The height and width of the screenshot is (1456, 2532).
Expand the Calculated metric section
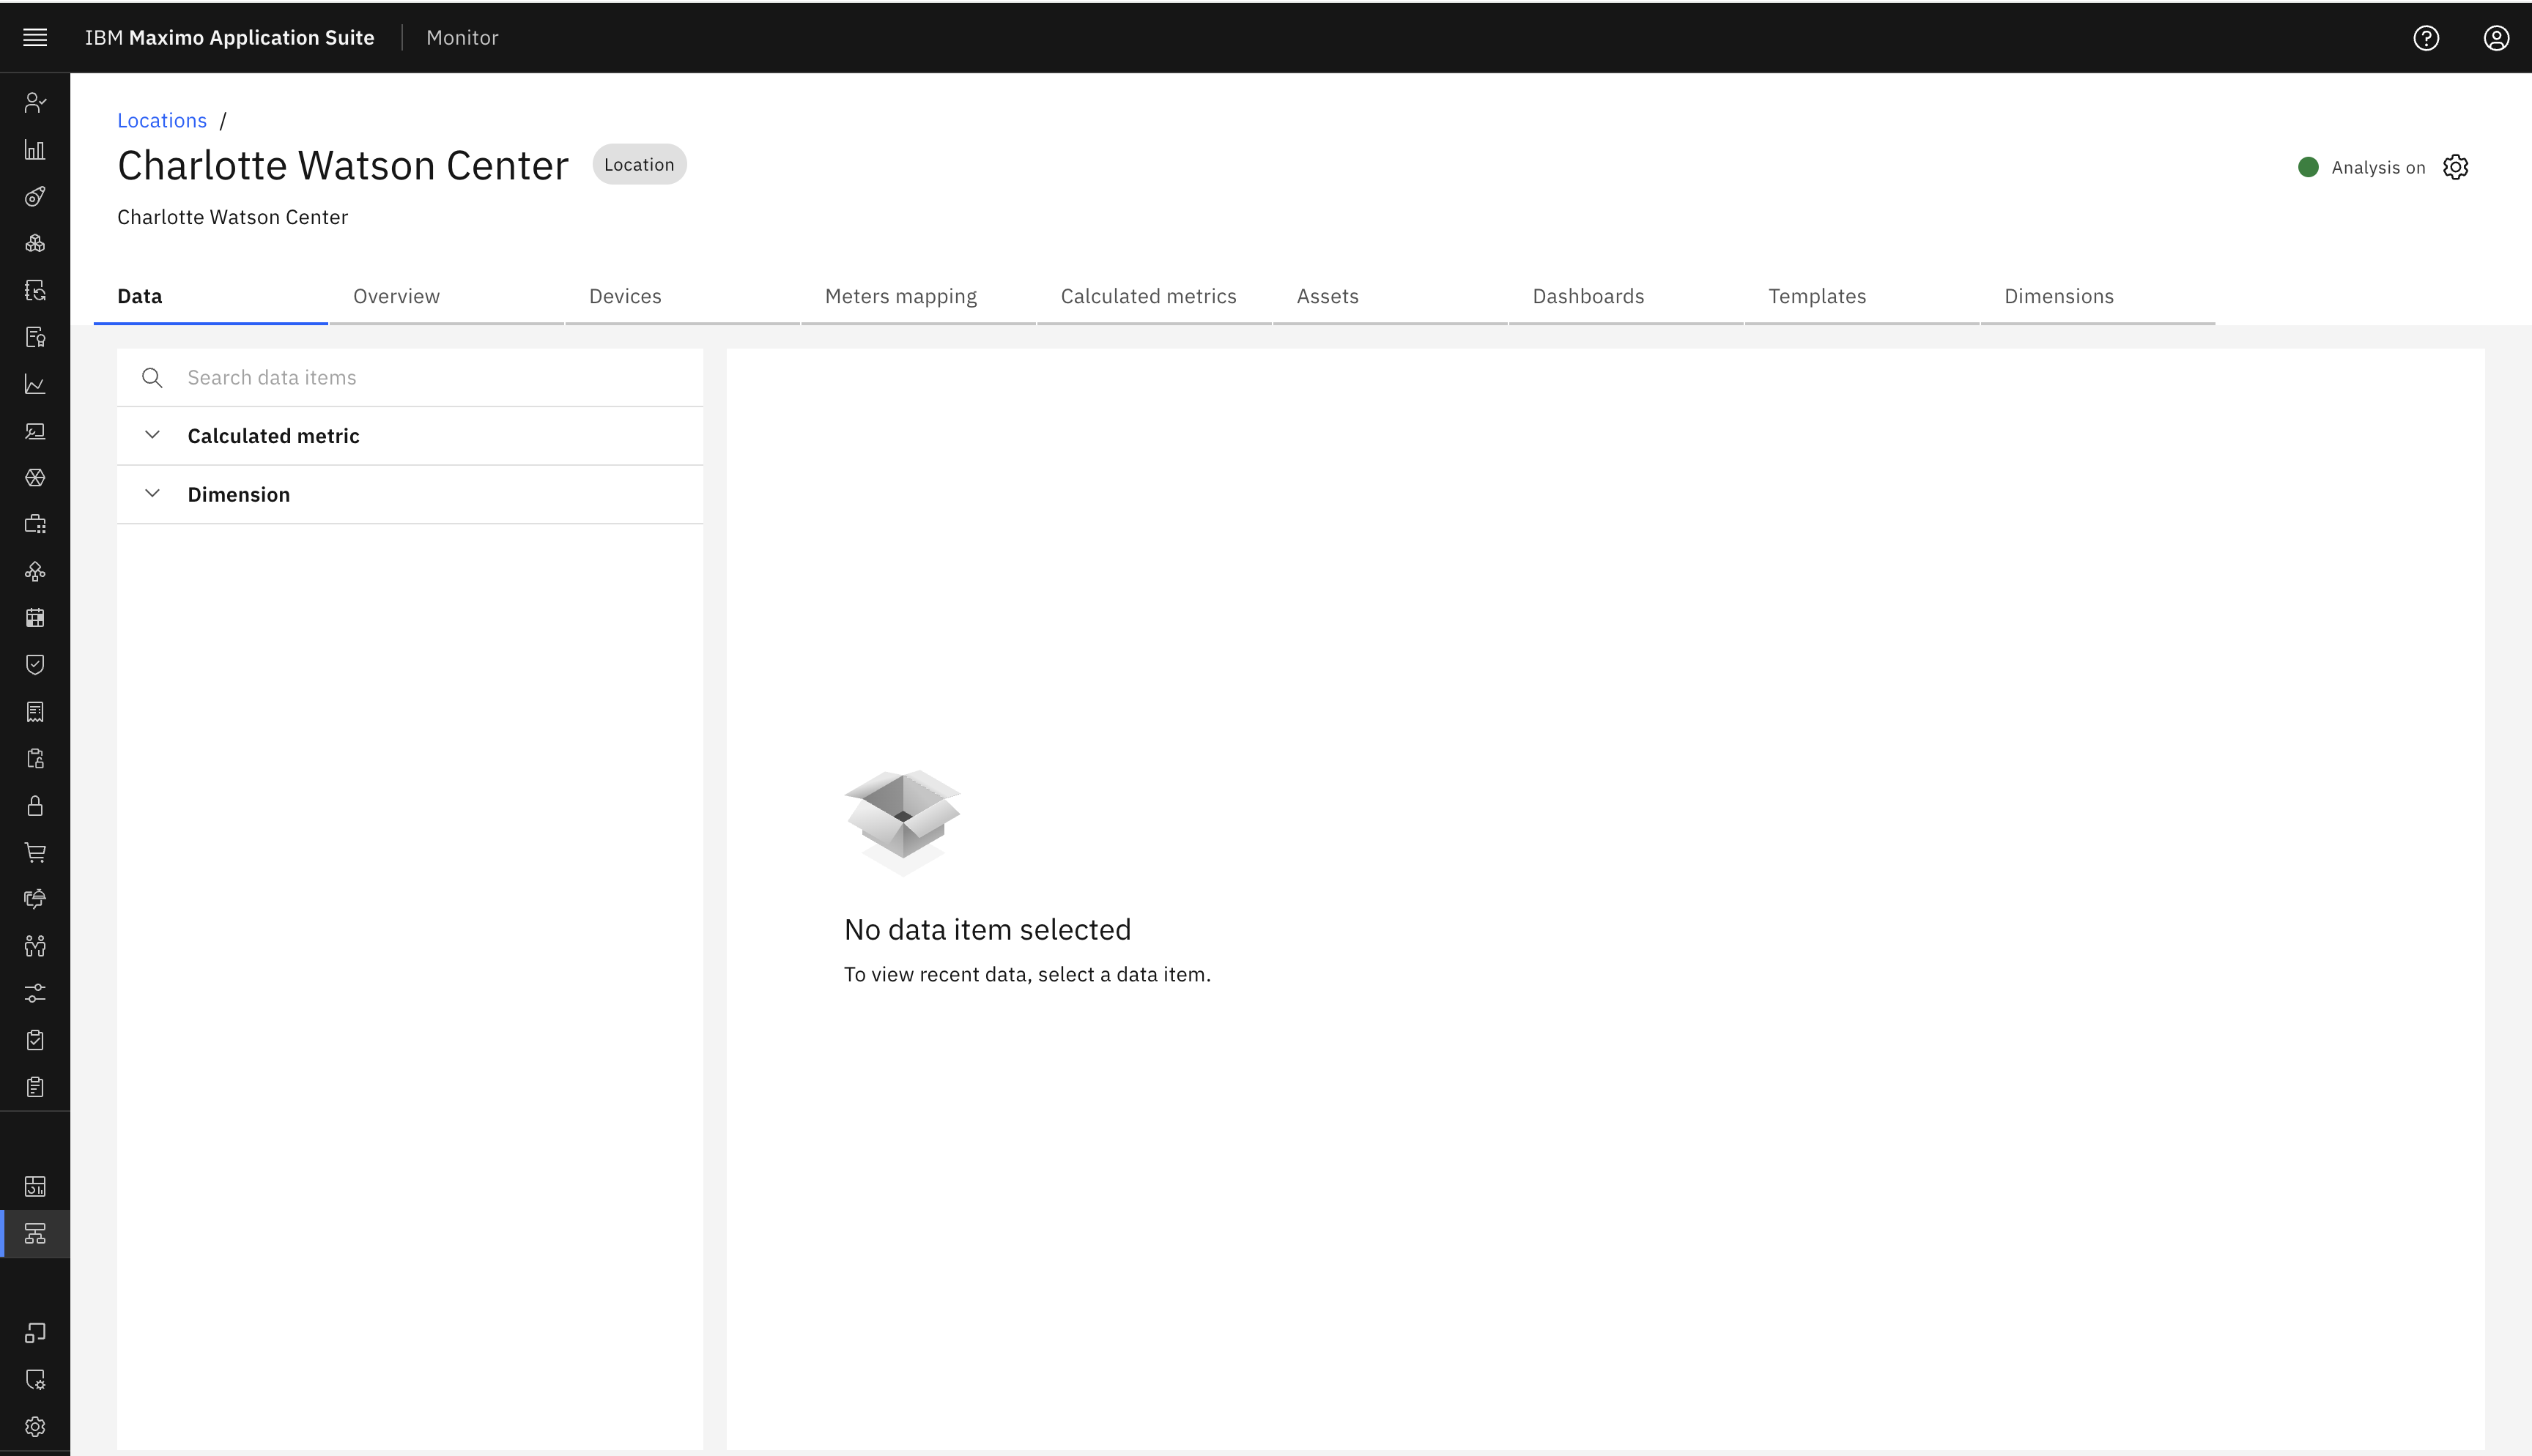(410, 436)
